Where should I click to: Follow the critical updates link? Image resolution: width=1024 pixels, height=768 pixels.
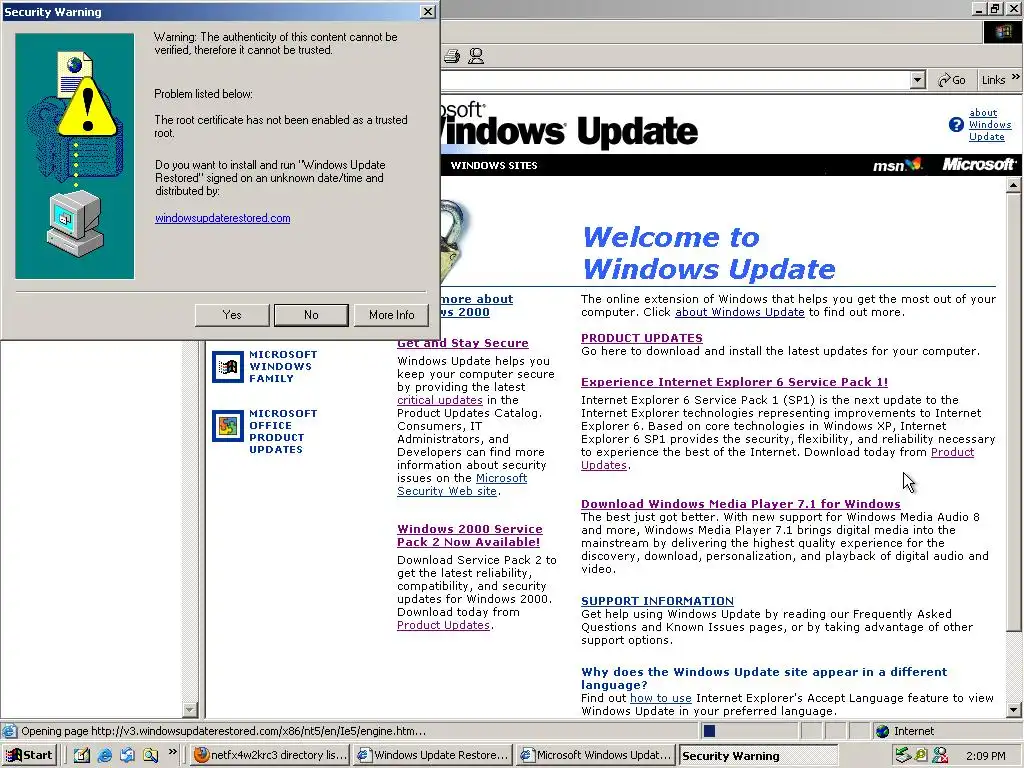[x=440, y=400]
